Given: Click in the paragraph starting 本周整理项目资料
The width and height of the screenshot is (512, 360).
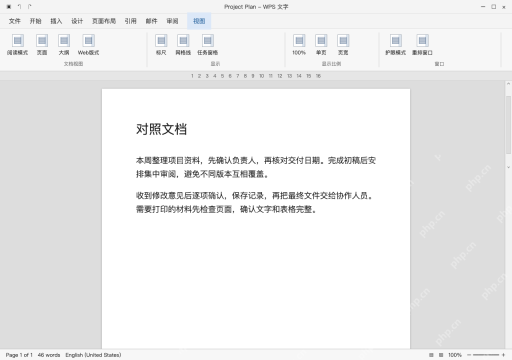Looking at the screenshot, I should (x=256, y=167).
